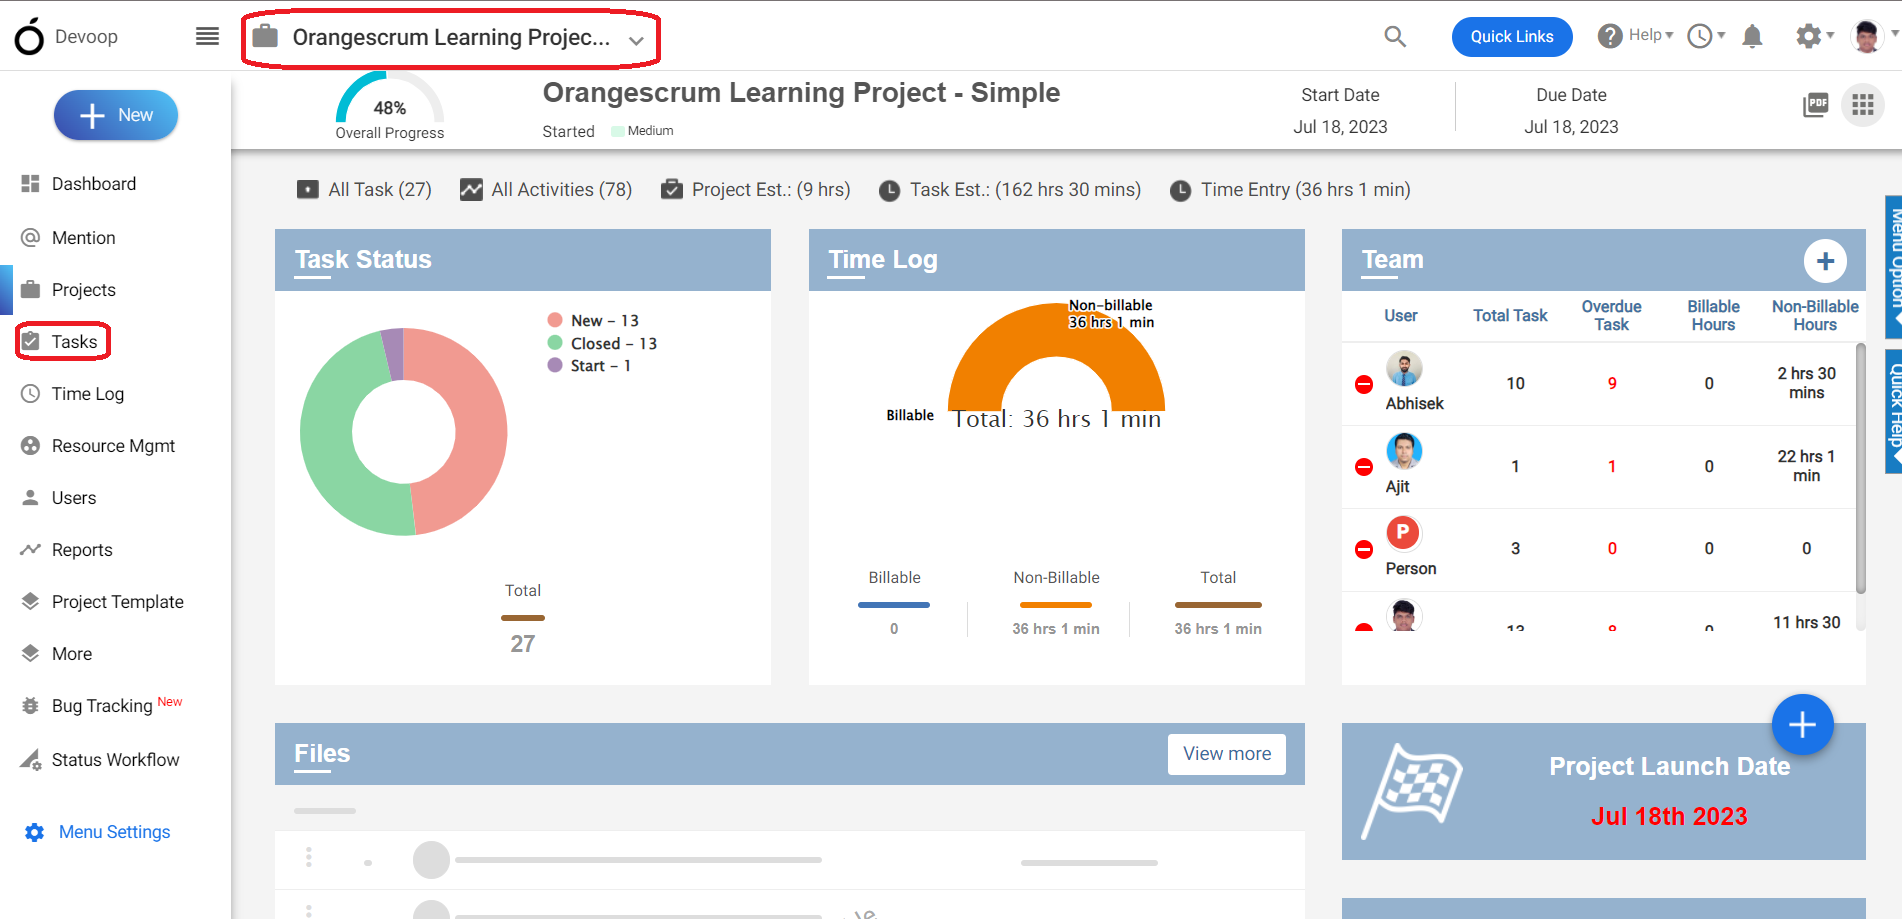This screenshot has height=919, width=1902.
Task: Open the search magnifier icon
Action: (1395, 37)
